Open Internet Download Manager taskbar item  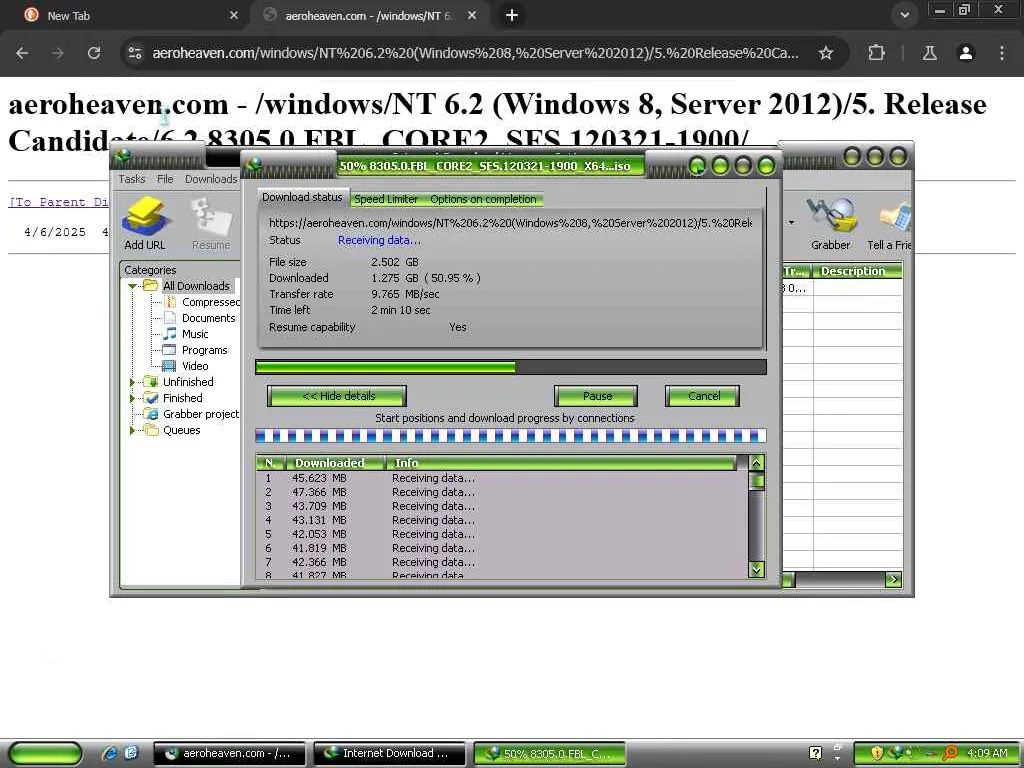389,753
